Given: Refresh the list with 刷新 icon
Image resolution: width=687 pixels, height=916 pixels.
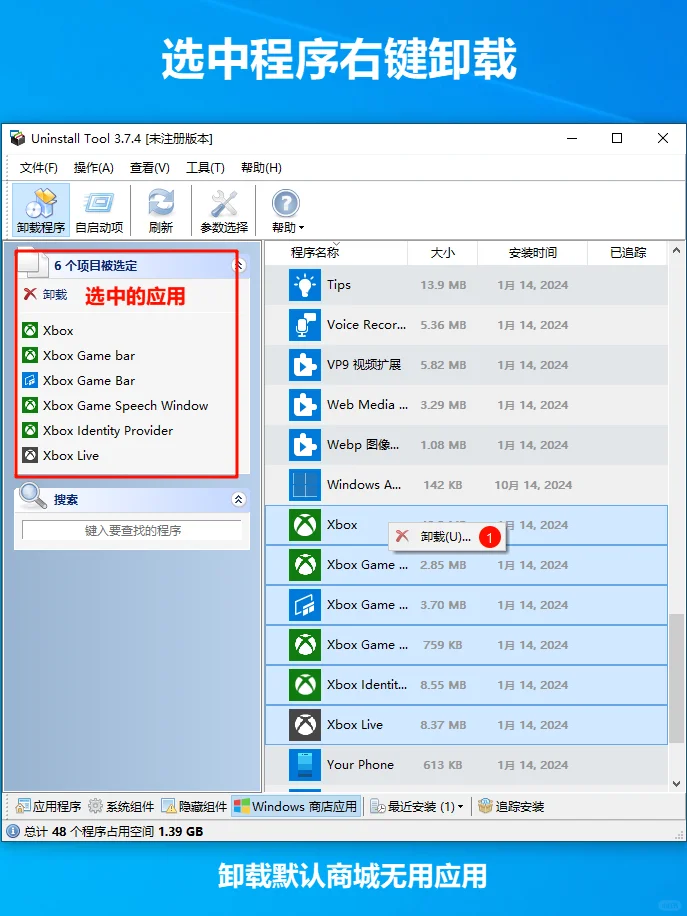Looking at the screenshot, I should (161, 209).
